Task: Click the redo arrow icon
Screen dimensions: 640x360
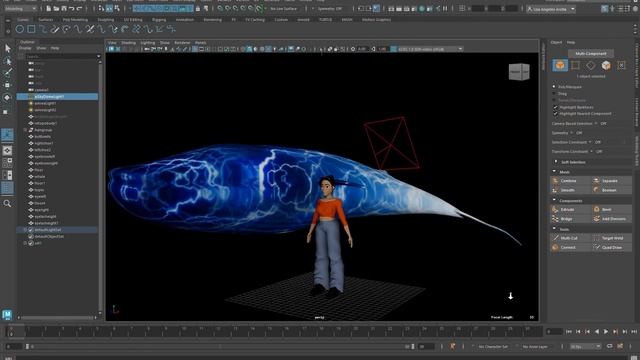Action: 79,8
